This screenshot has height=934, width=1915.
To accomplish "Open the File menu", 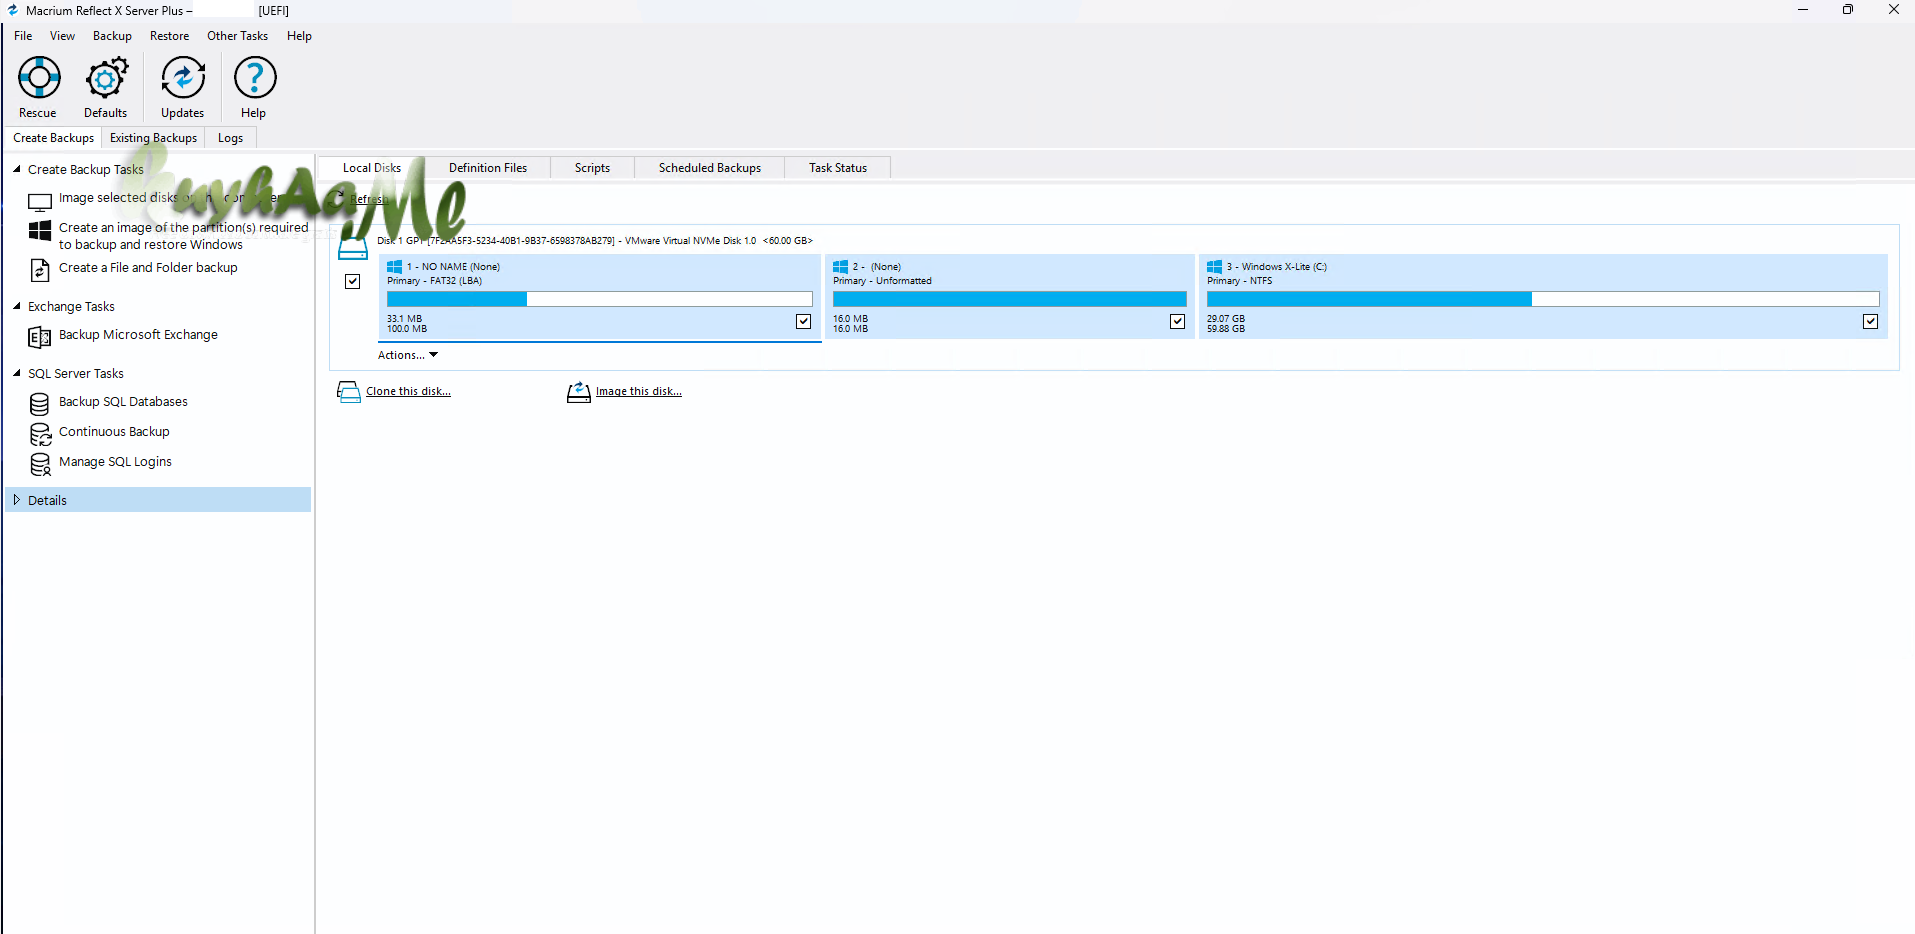I will [23, 36].
